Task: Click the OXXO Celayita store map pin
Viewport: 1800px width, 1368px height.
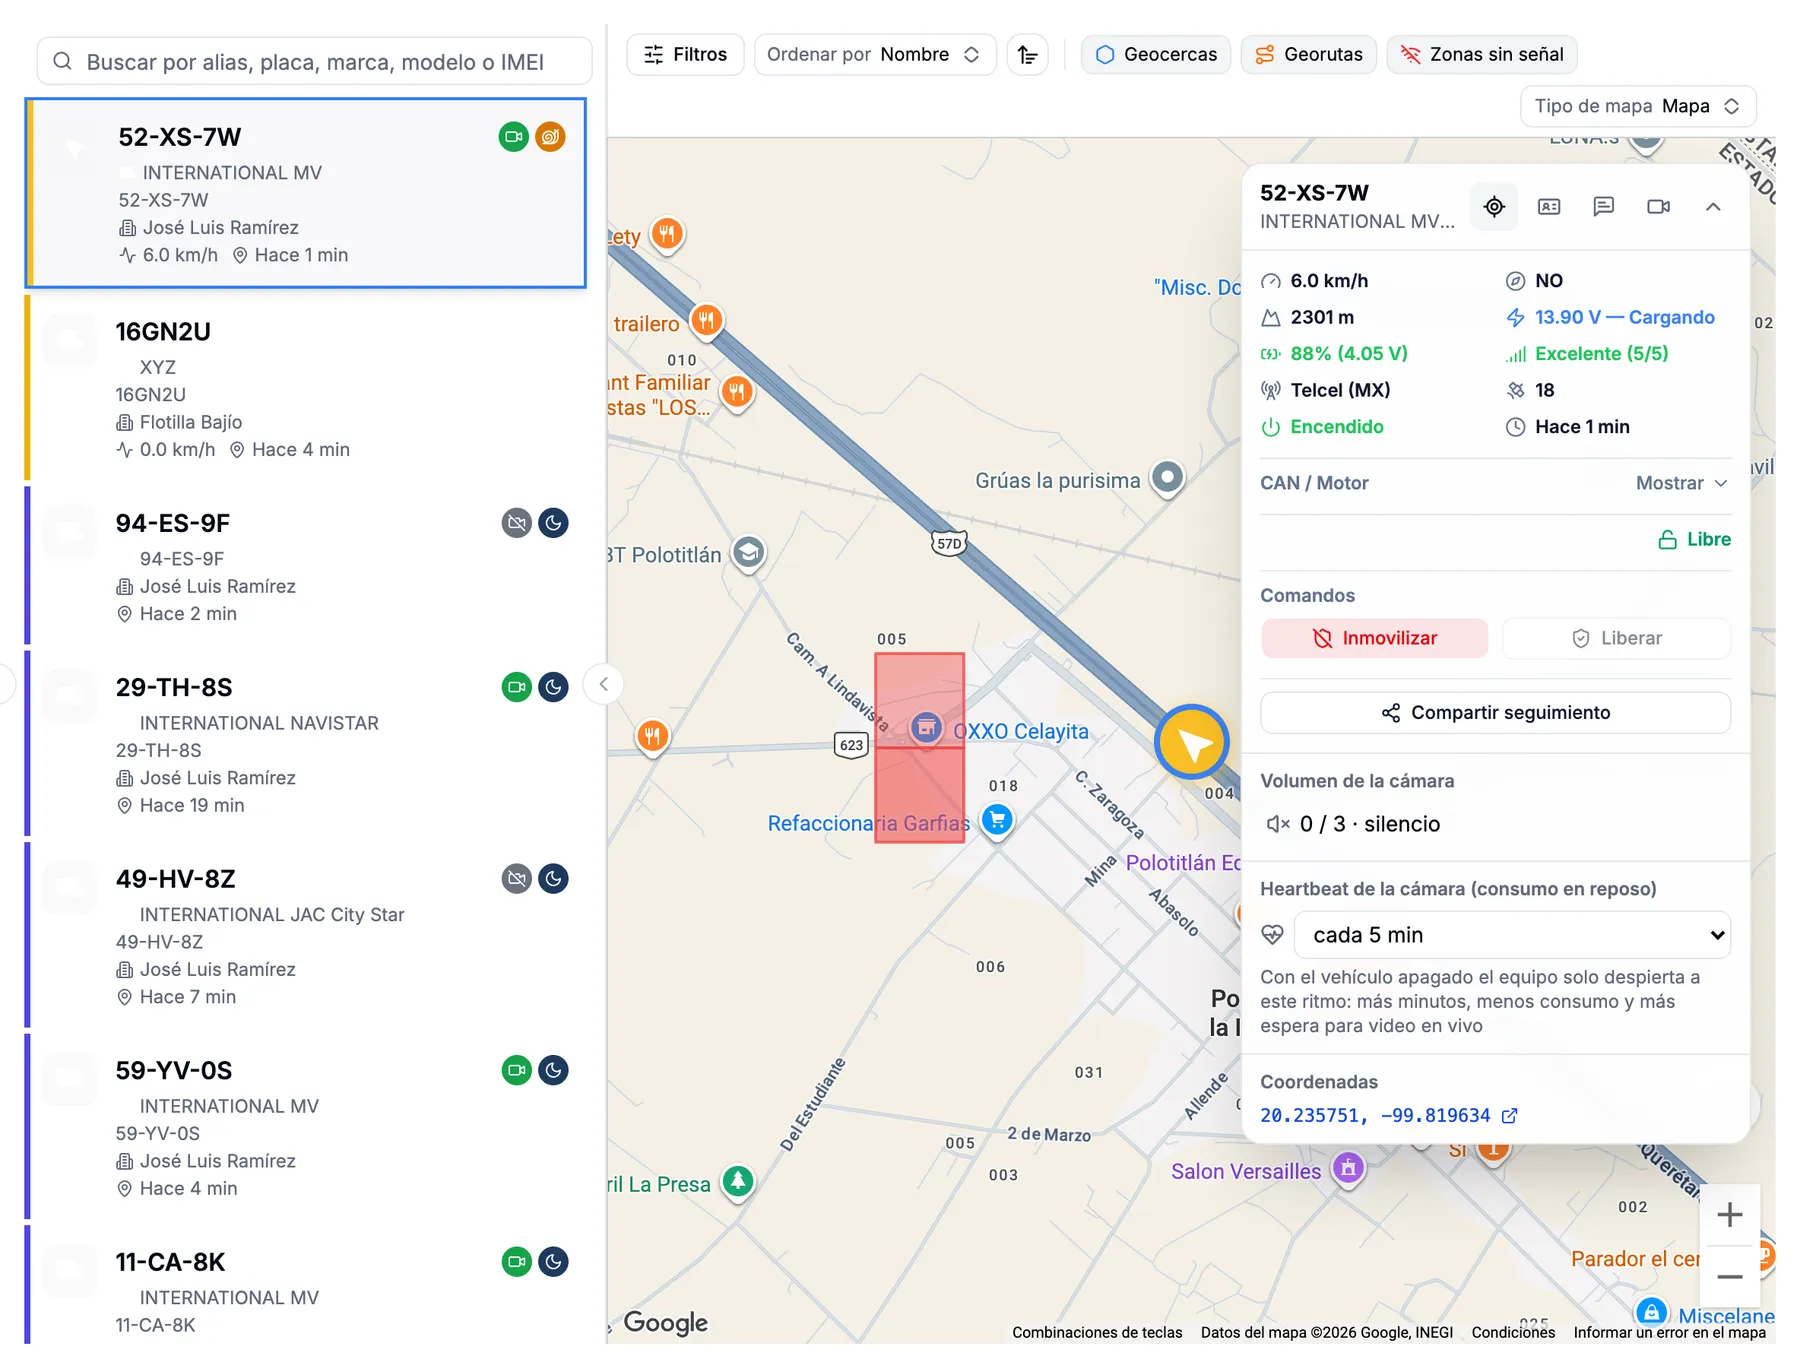Action: [x=926, y=728]
